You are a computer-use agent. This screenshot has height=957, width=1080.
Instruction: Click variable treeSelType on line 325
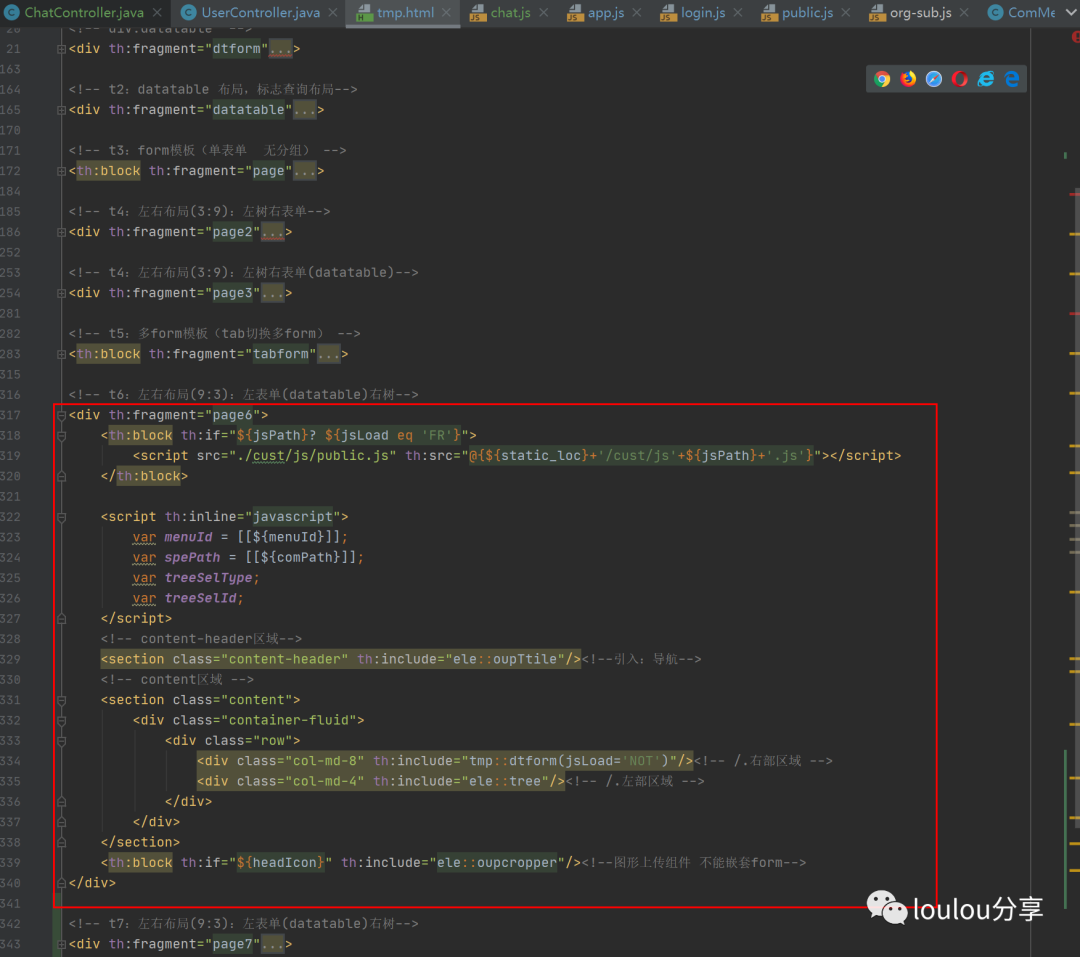click(208, 578)
